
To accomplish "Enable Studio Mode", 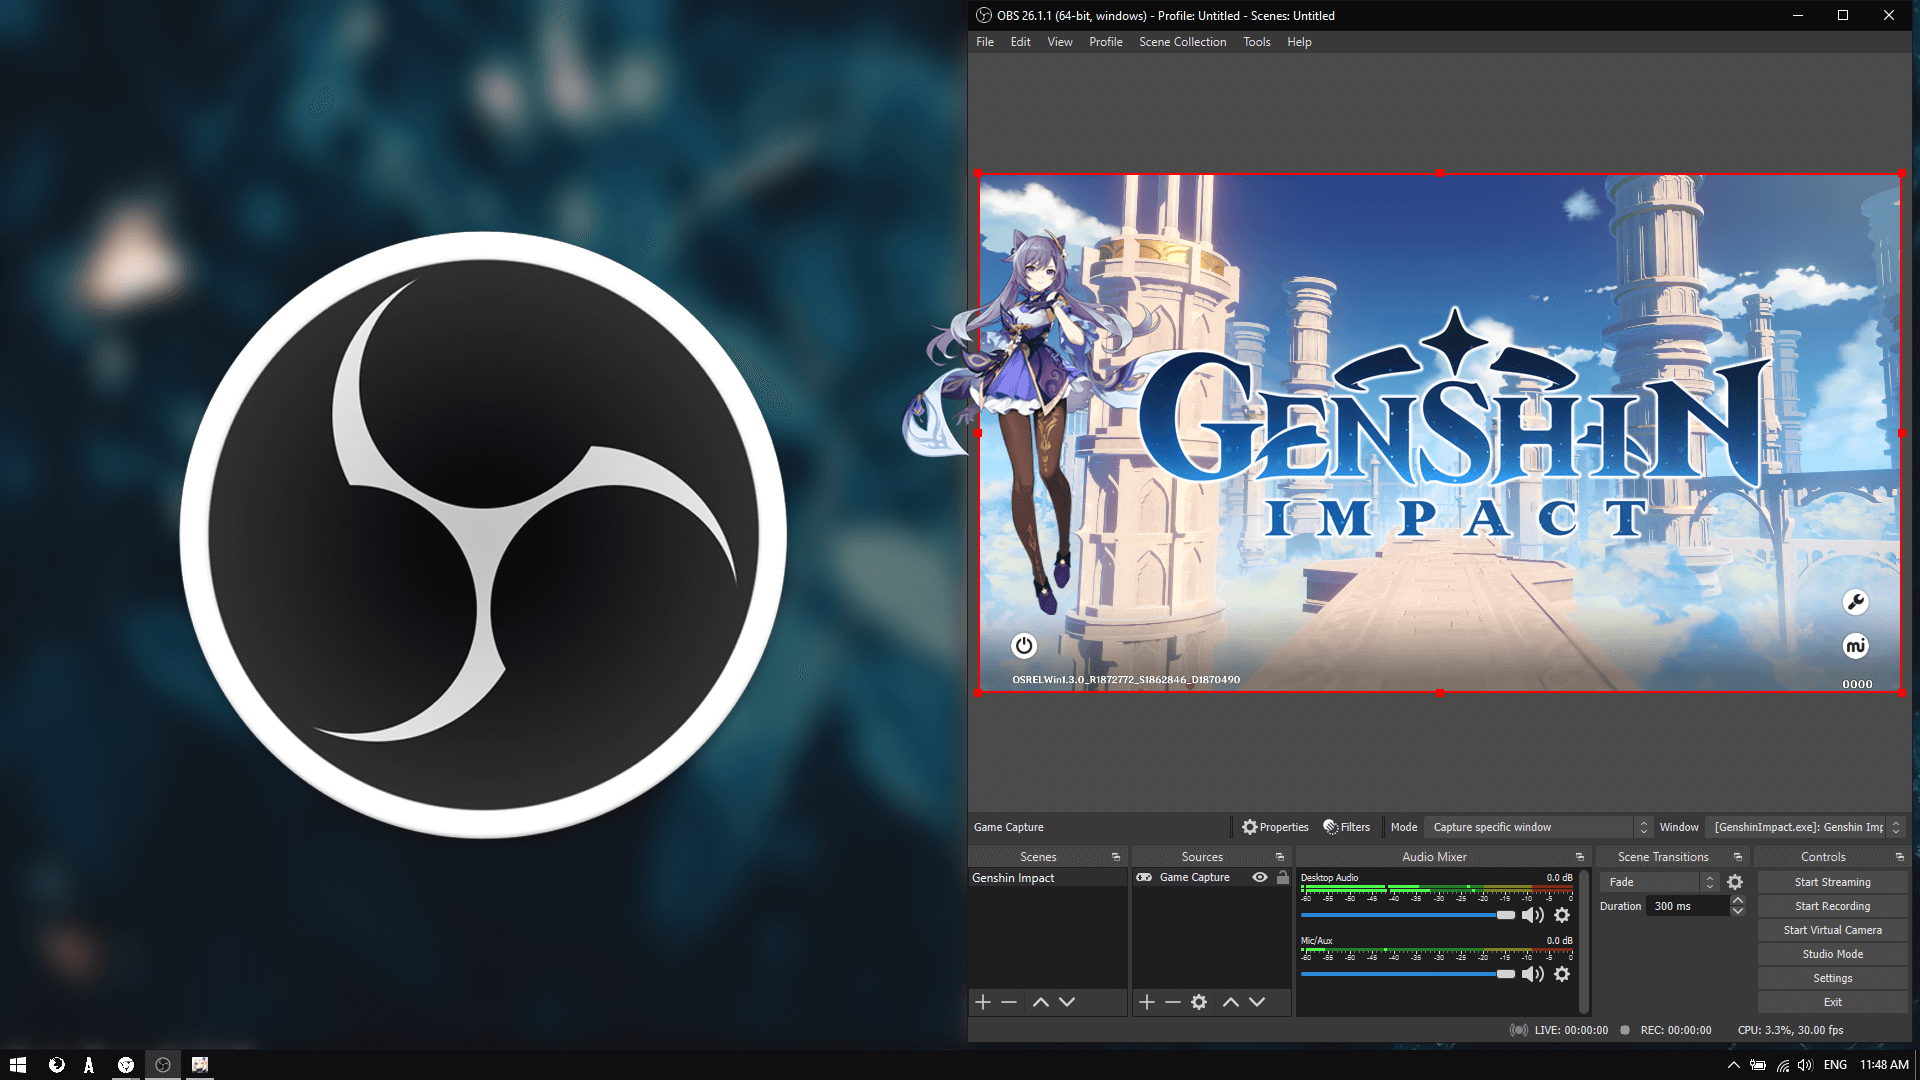I will click(x=1832, y=954).
